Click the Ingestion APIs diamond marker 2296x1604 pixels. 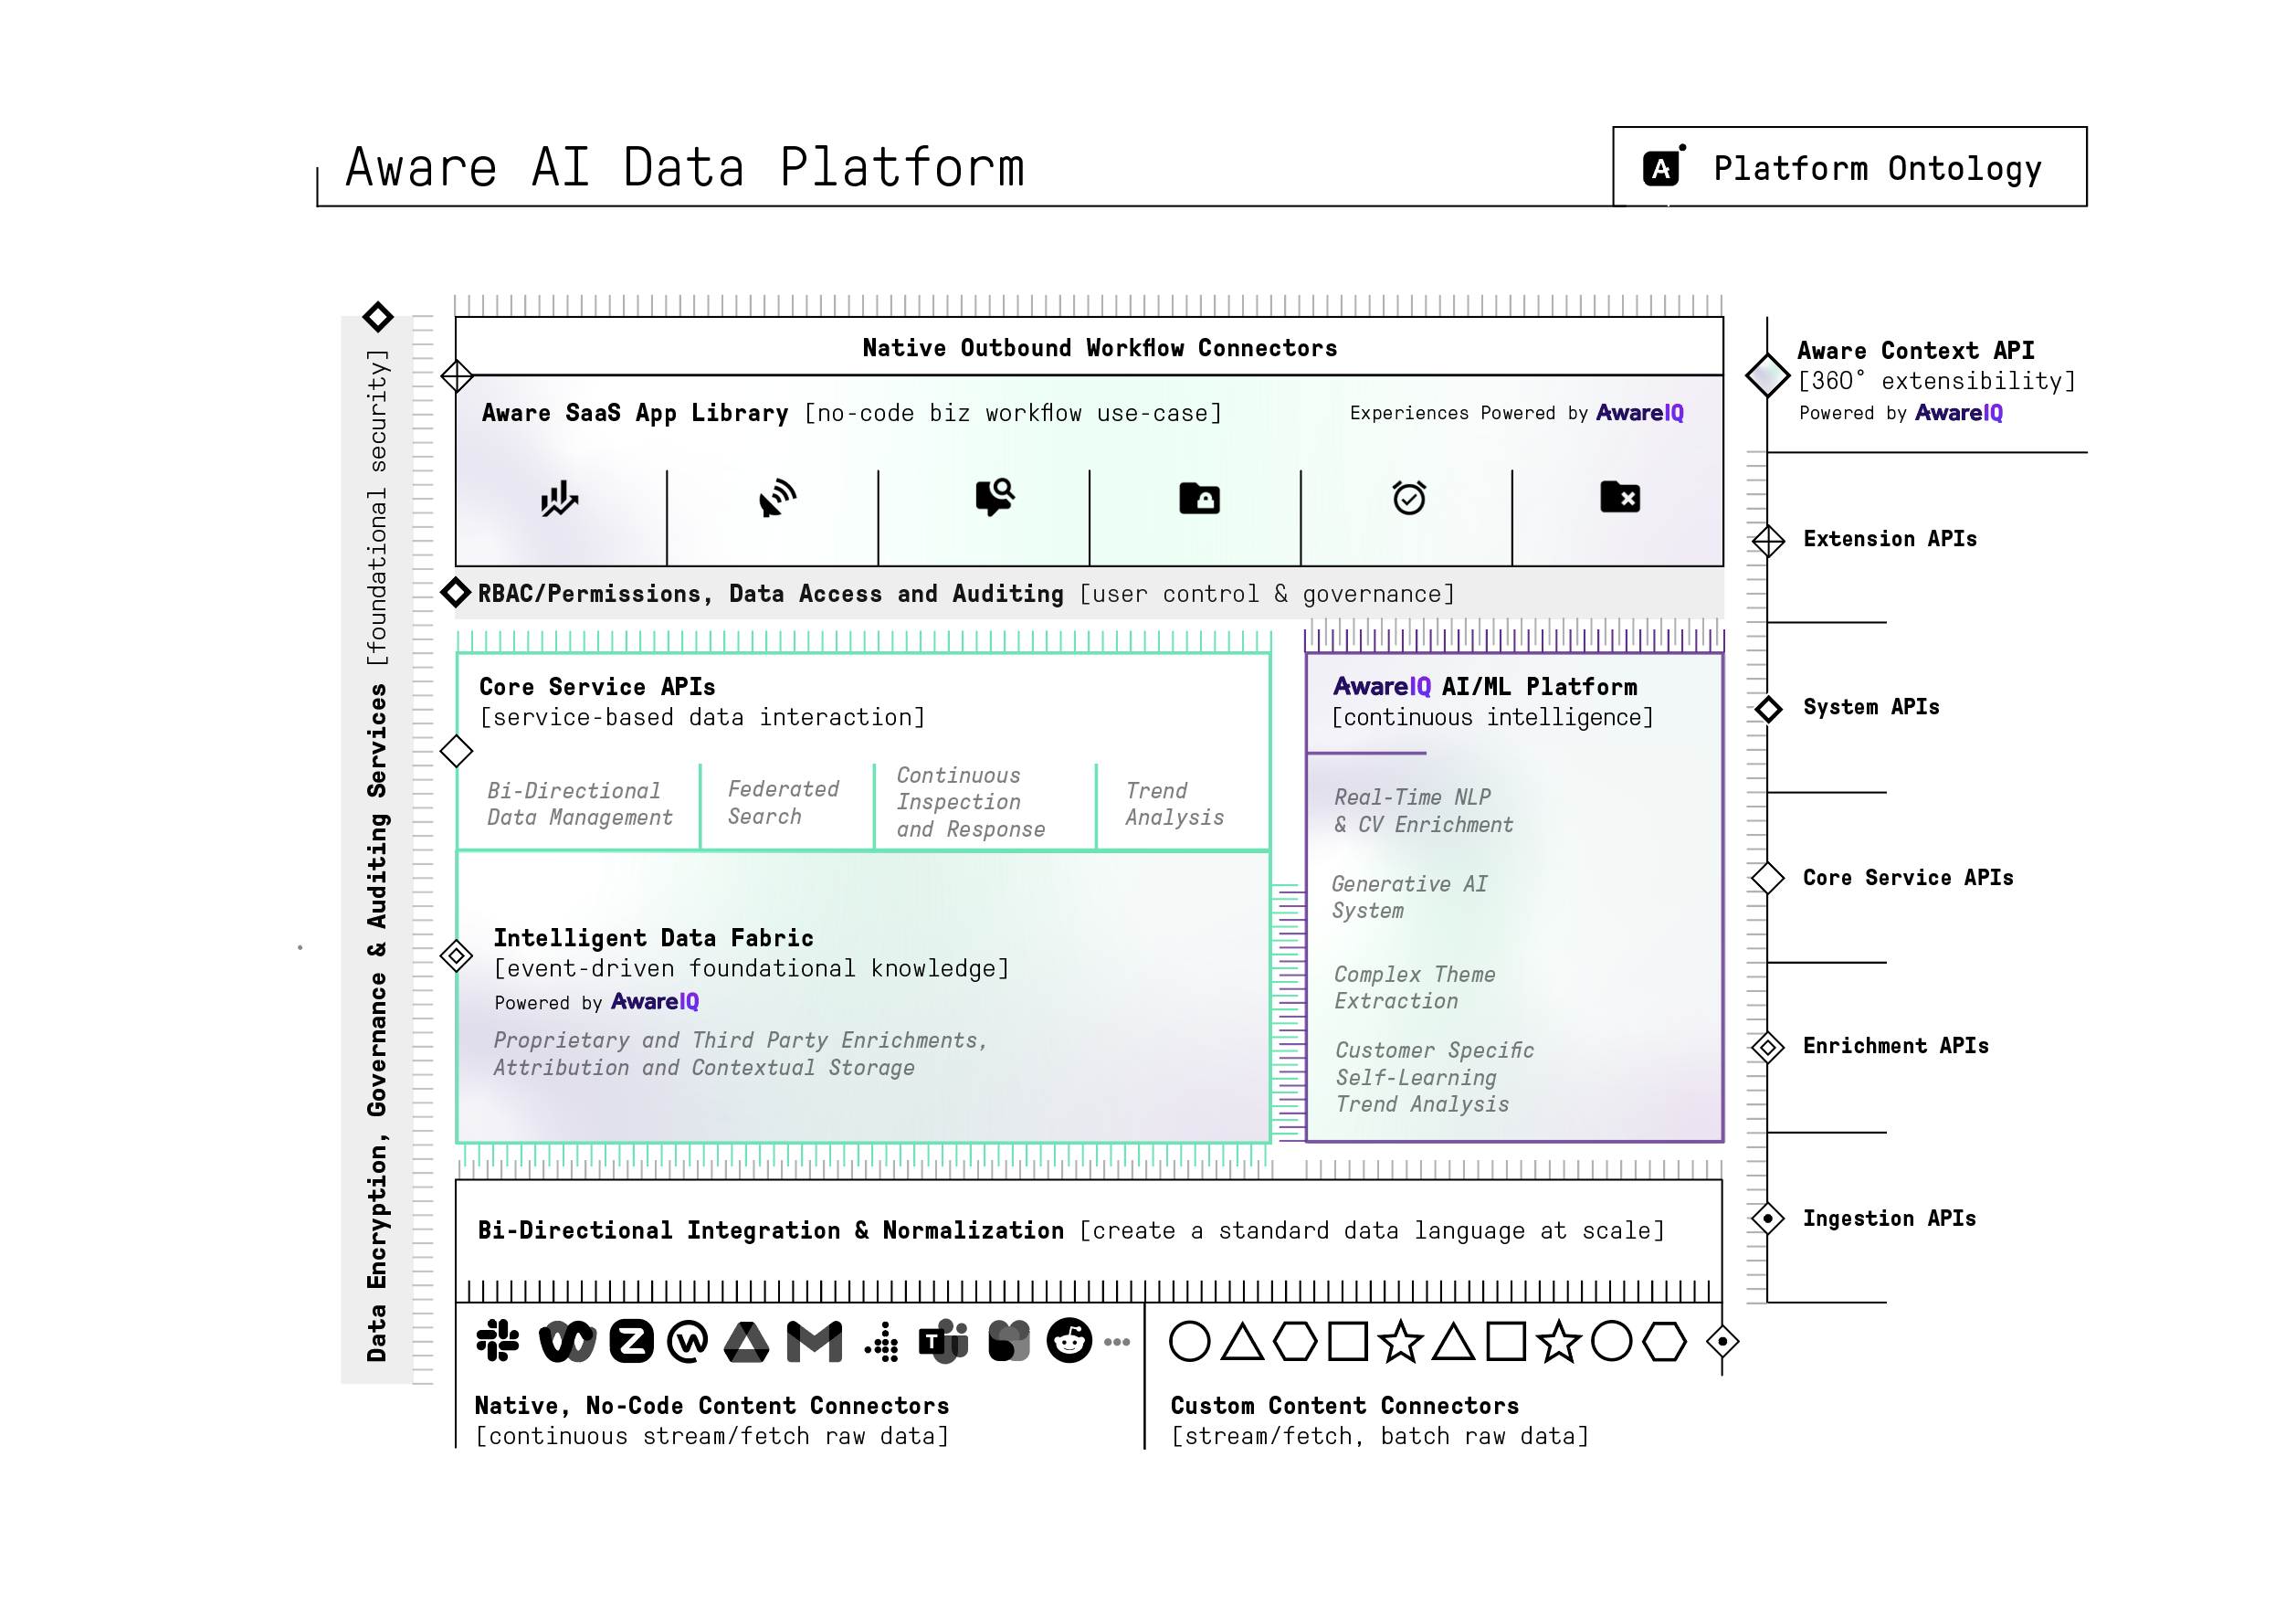1767,1218
